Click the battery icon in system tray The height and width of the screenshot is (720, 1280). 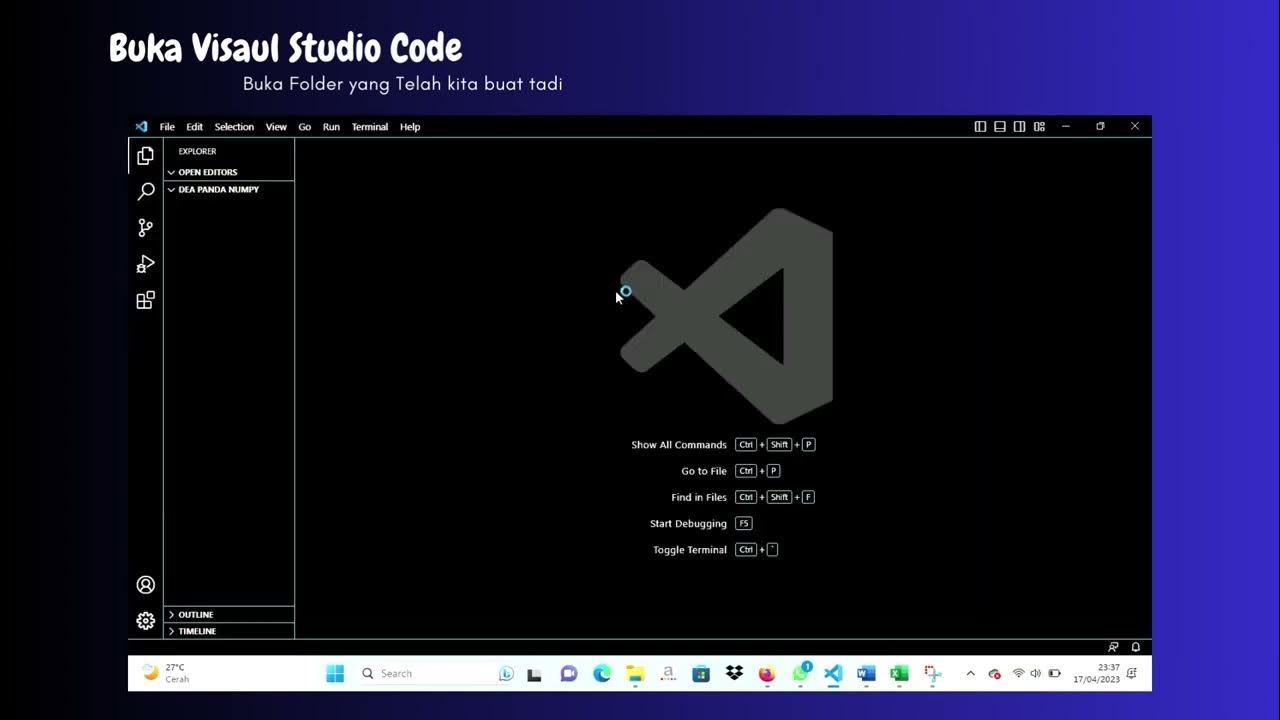click(x=1054, y=674)
